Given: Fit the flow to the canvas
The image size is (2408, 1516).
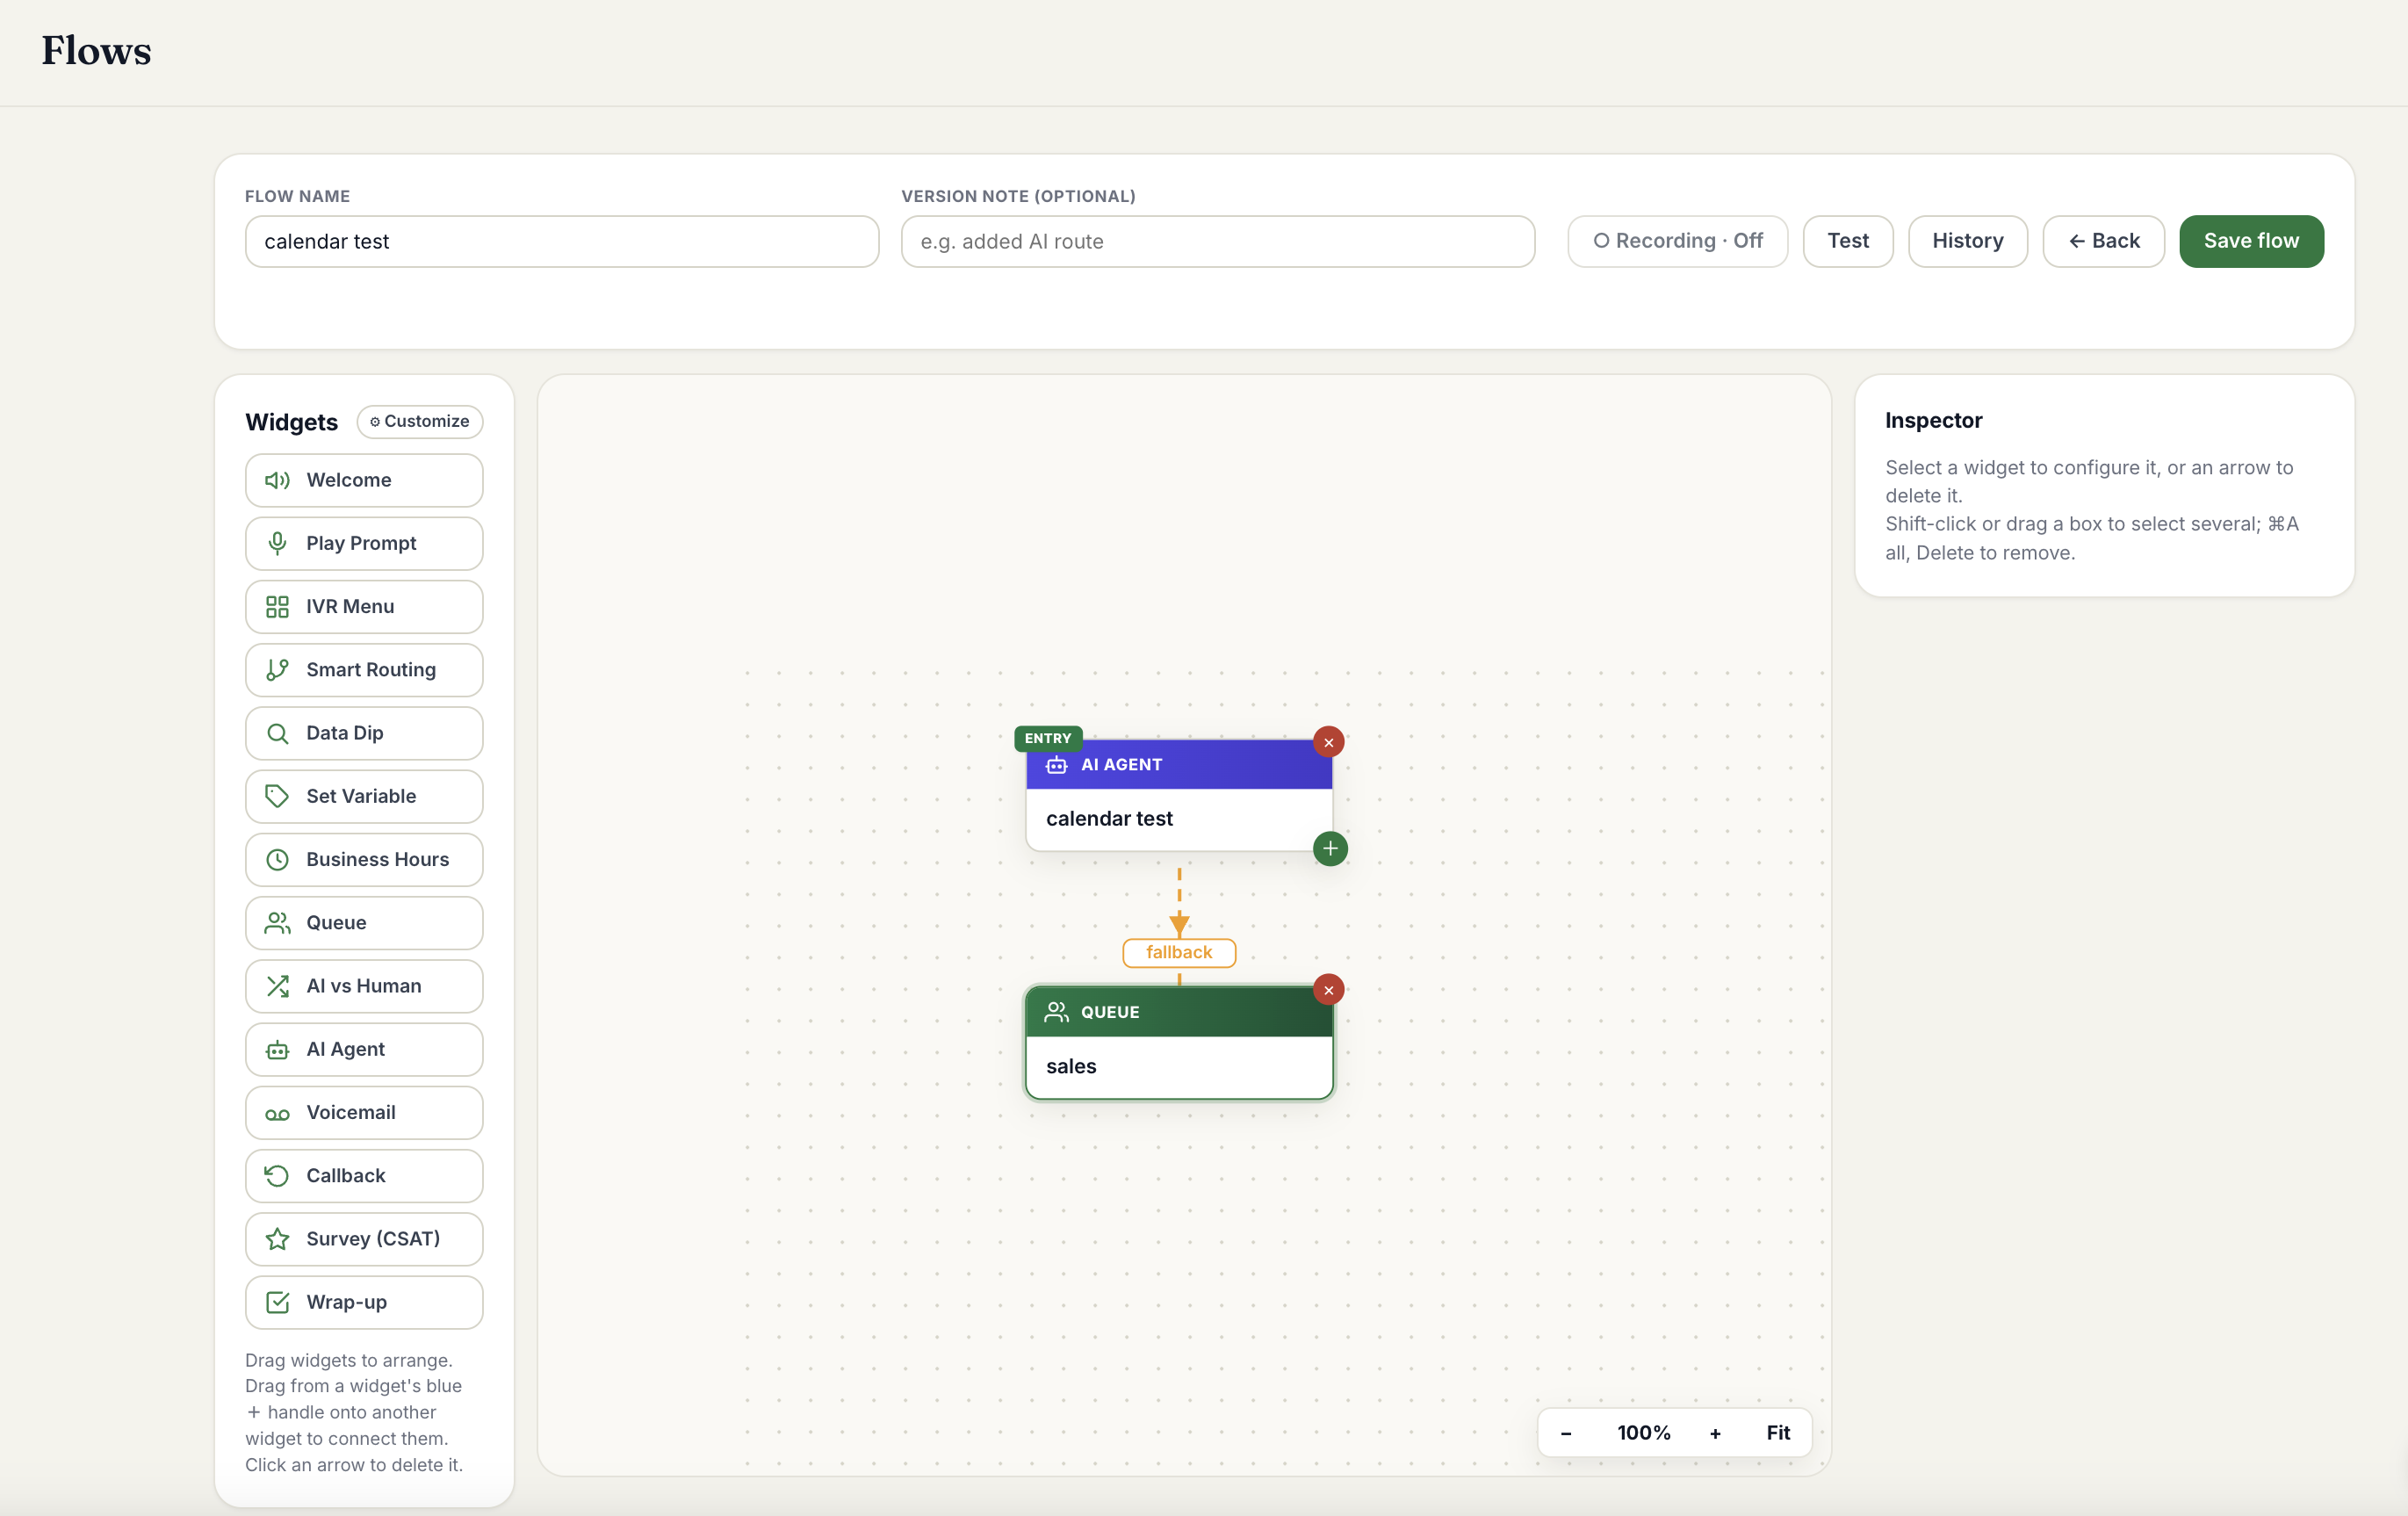Looking at the screenshot, I should tap(1778, 1433).
